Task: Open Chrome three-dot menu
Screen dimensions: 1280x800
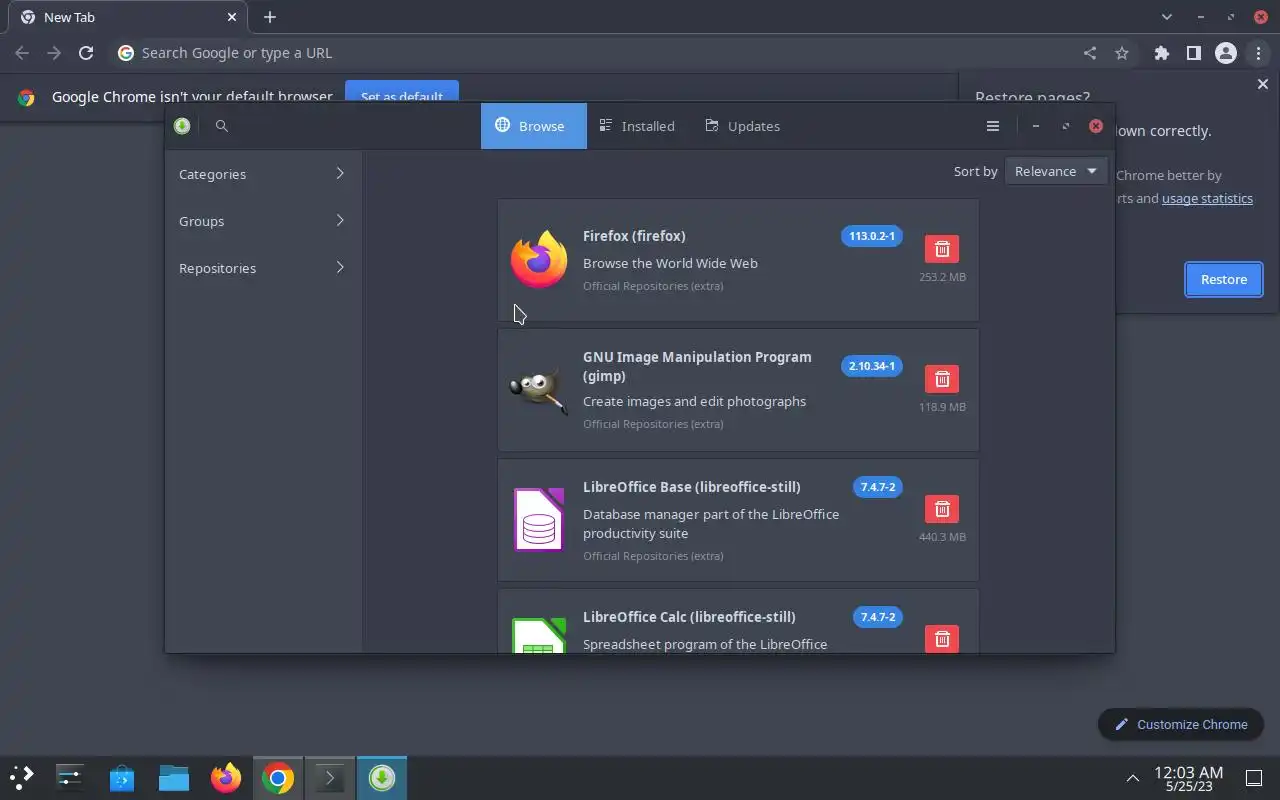Action: pos(1258,53)
